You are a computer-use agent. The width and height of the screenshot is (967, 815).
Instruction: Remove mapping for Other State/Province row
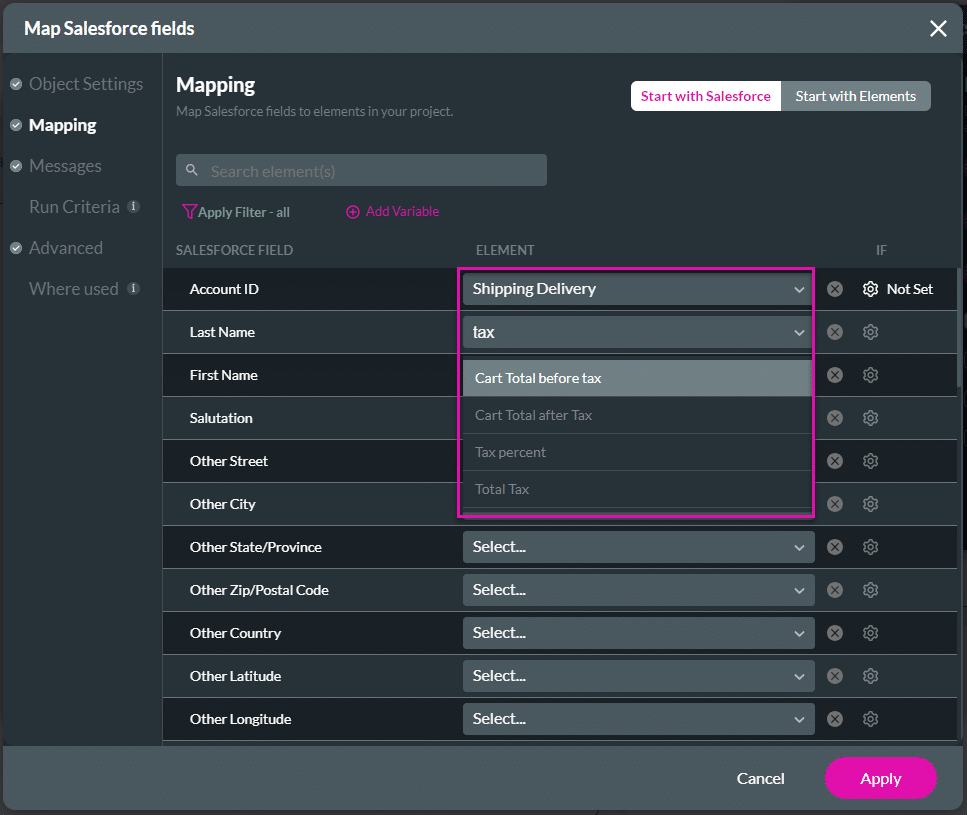point(835,547)
